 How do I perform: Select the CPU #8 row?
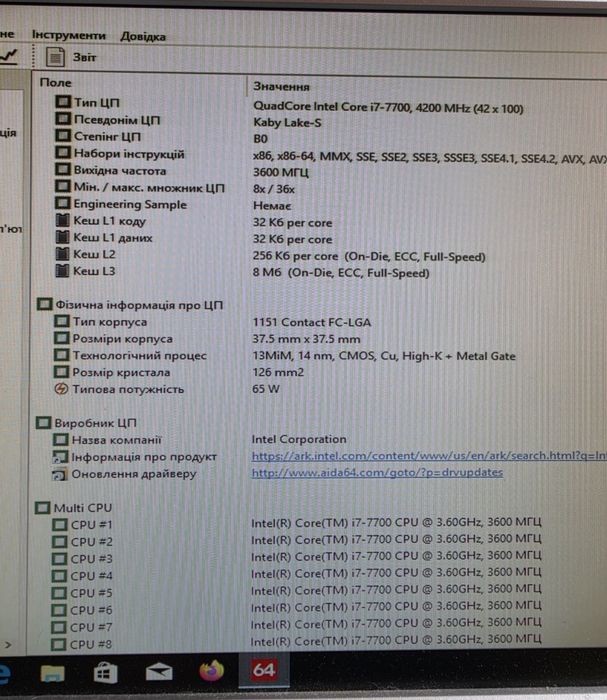[x=297, y=643]
